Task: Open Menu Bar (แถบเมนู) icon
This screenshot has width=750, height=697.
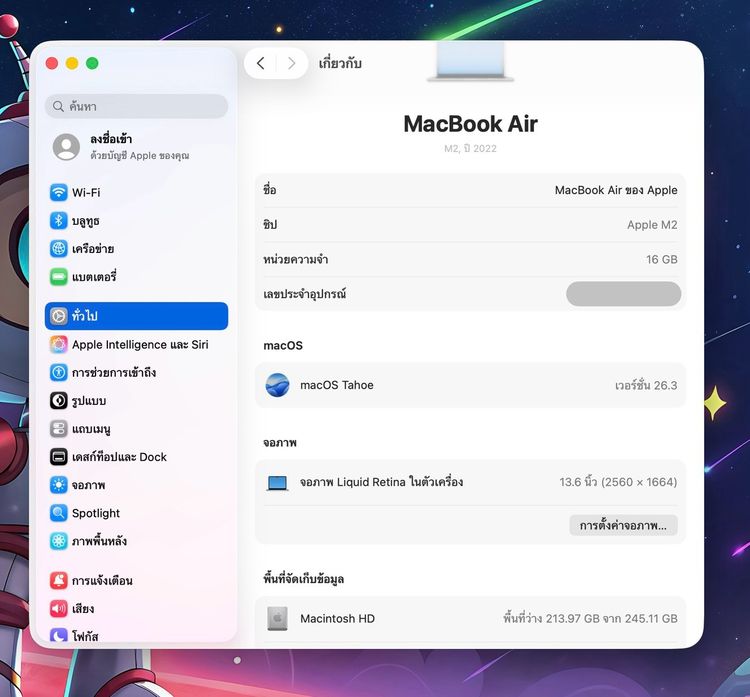Action: 59,429
